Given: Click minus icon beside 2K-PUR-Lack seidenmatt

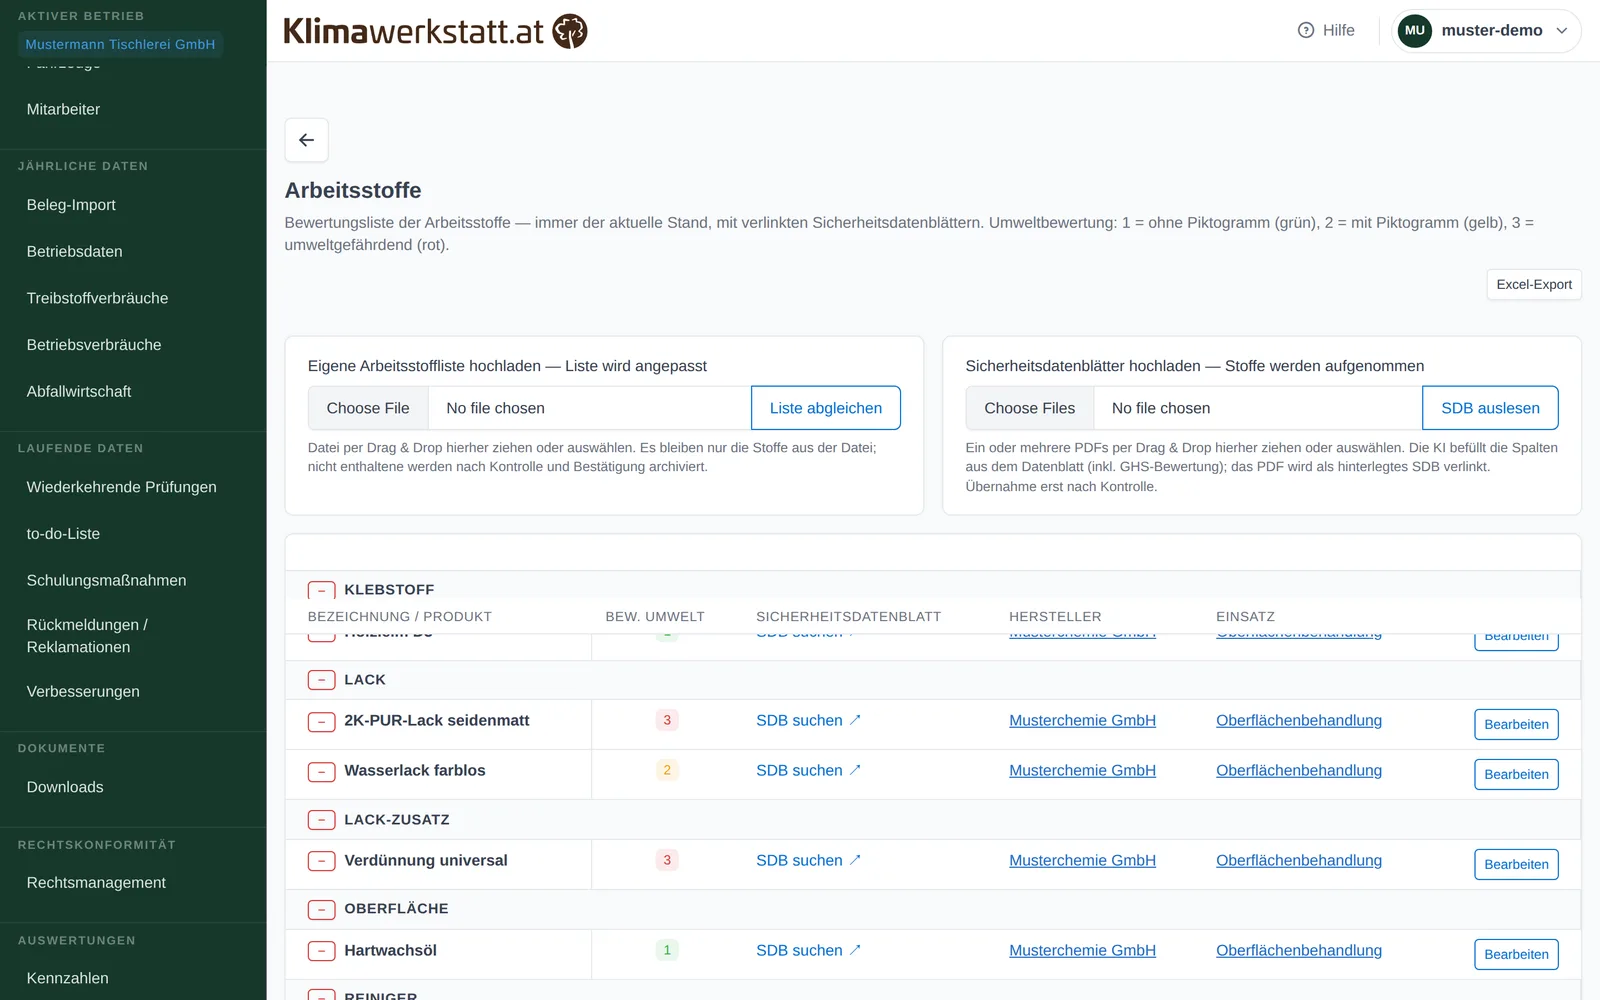Looking at the screenshot, I should pyautogui.click(x=321, y=721).
